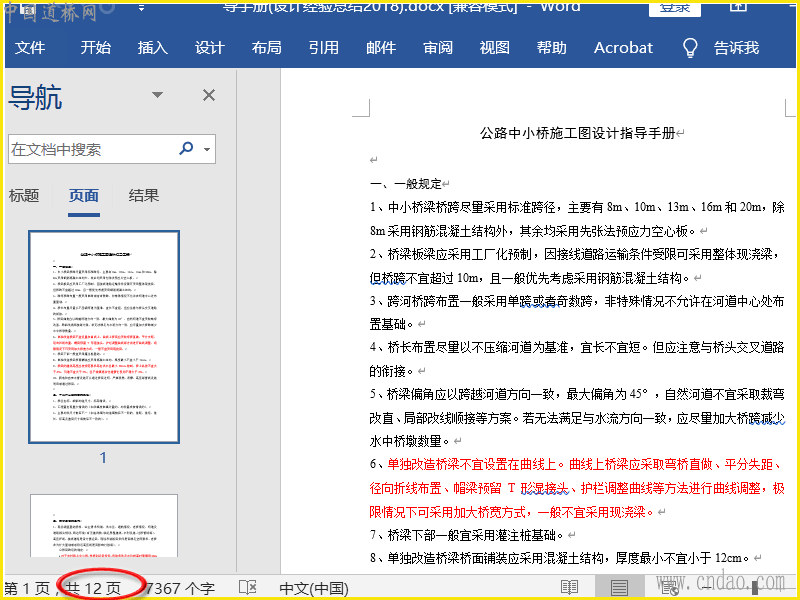Click the proofing errors book icon
800x600 pixels.
tap(247, 588)
